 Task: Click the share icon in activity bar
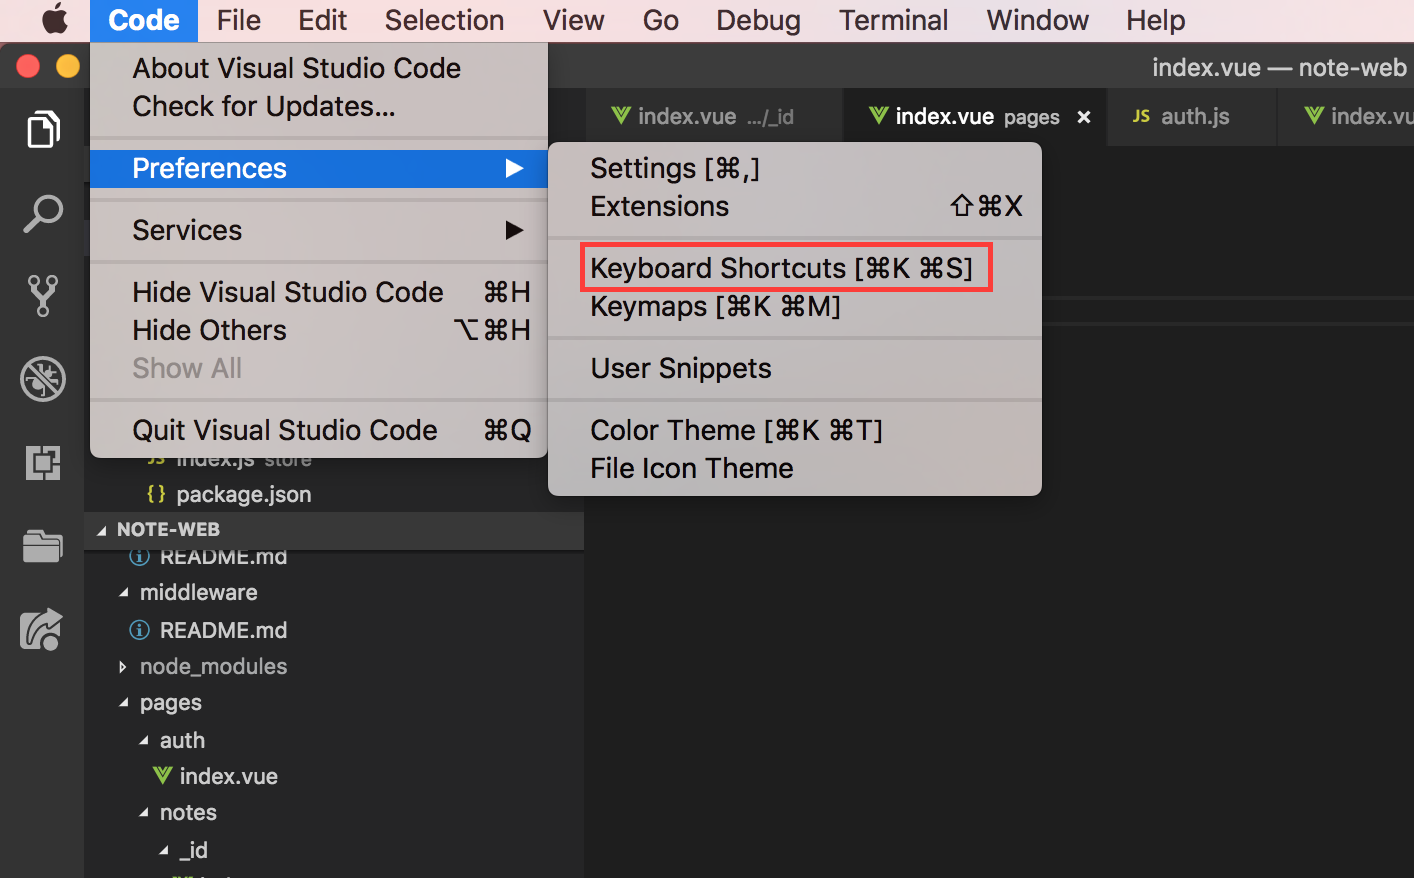tap(43, 630)
